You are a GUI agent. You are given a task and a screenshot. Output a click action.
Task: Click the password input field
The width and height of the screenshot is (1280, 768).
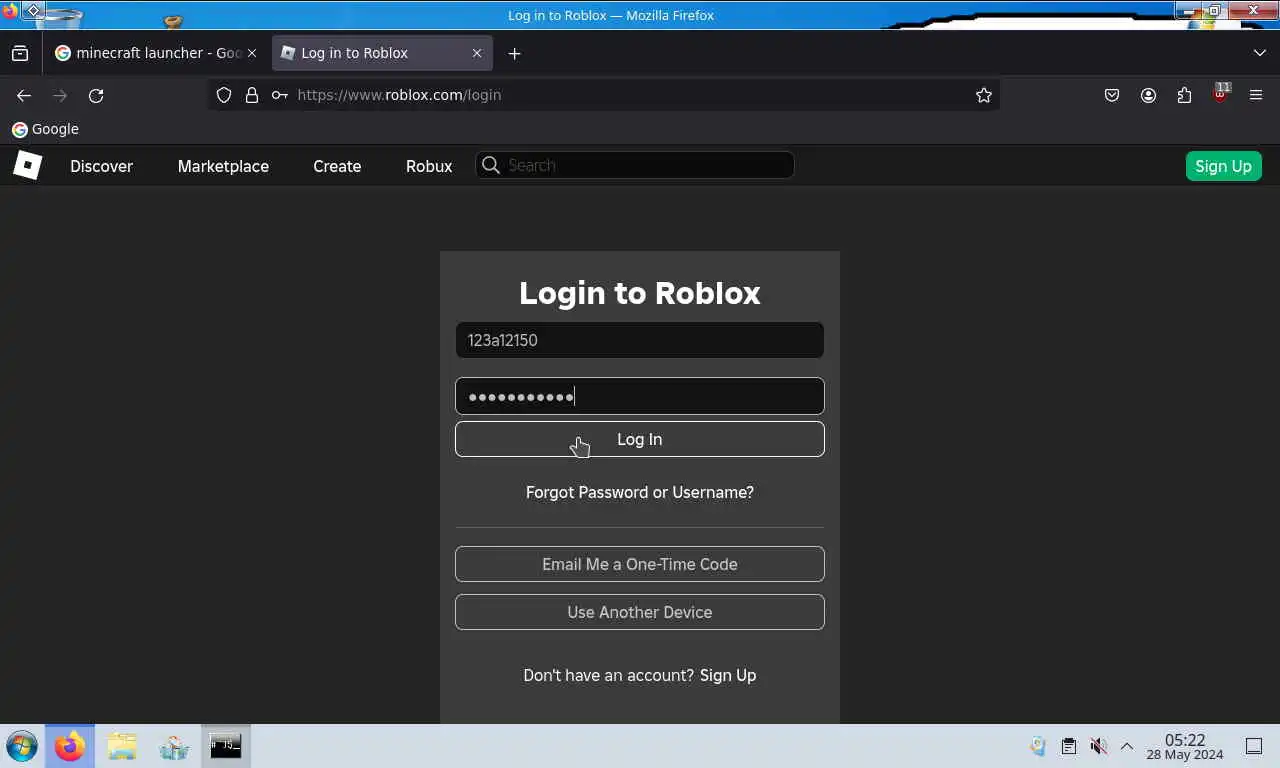coord(640,396)
